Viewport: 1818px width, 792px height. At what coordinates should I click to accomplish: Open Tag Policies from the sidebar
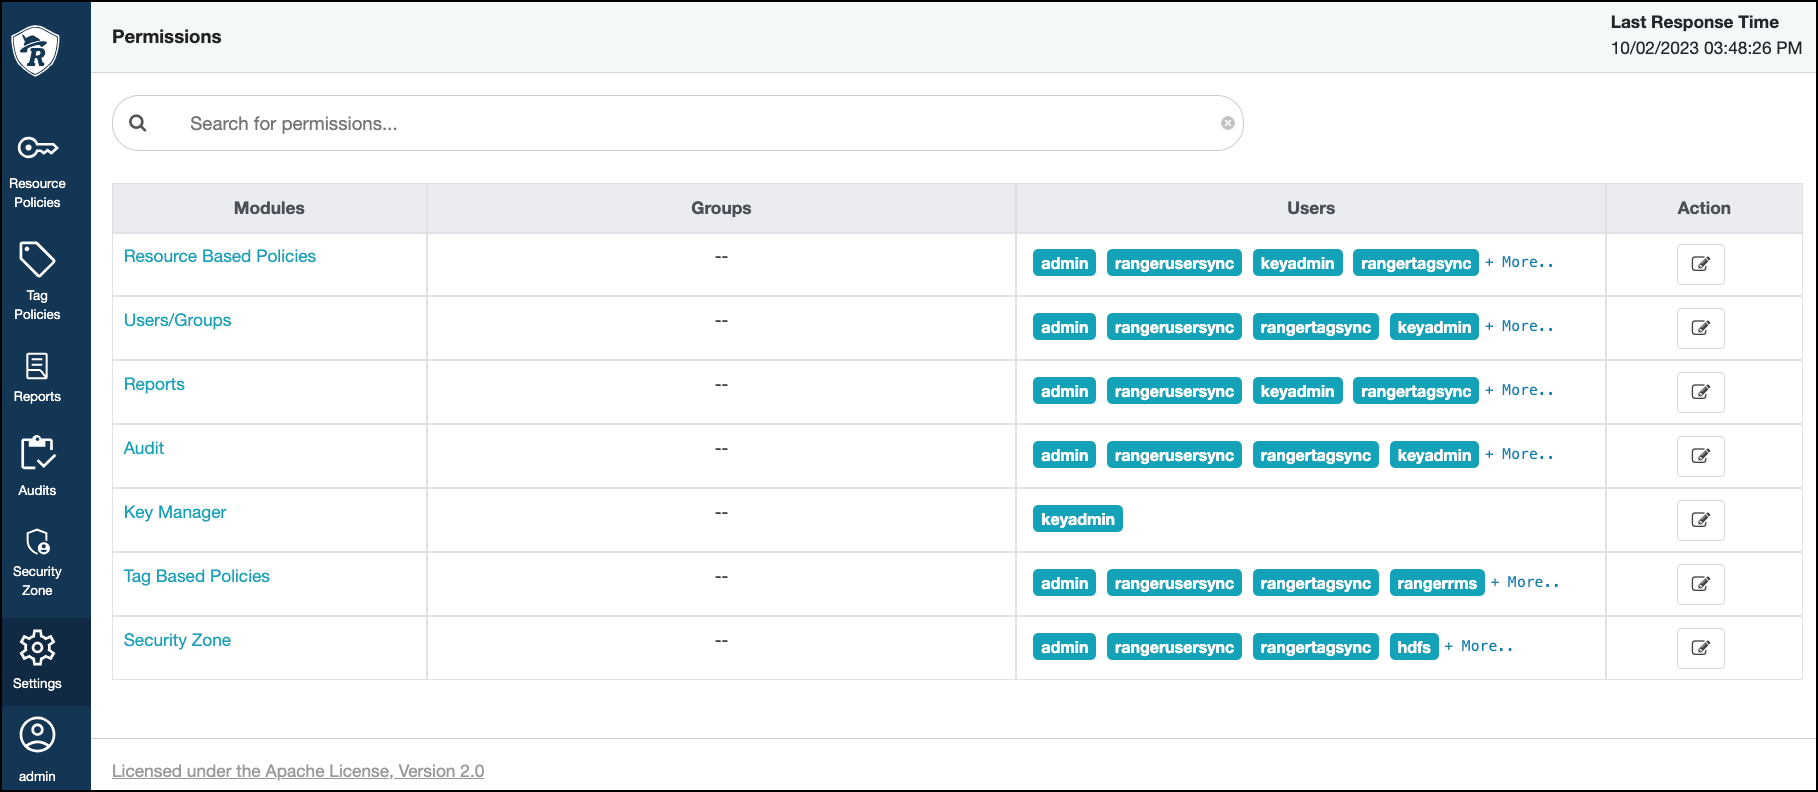(37, 281)
